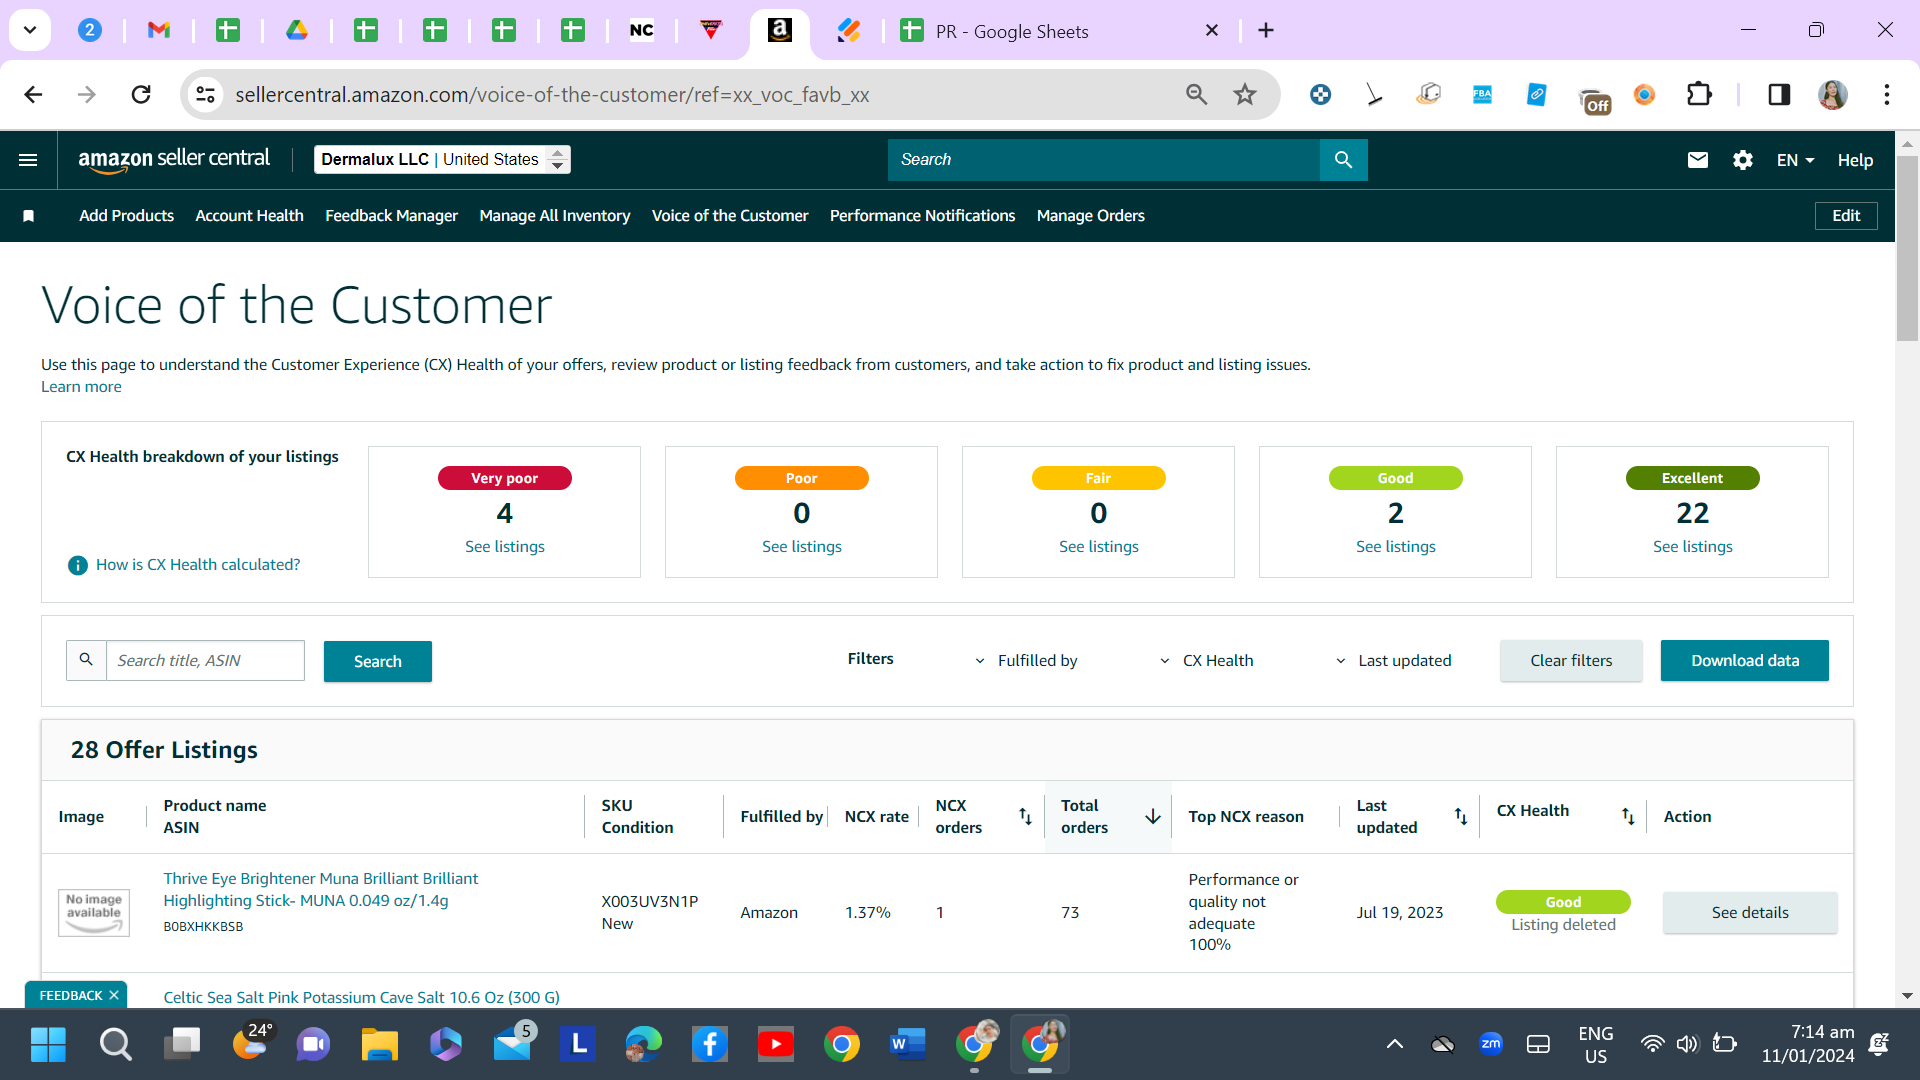See listings under Good card
Viewport: 1920px width, 1080px height.
pos(1396,547)
